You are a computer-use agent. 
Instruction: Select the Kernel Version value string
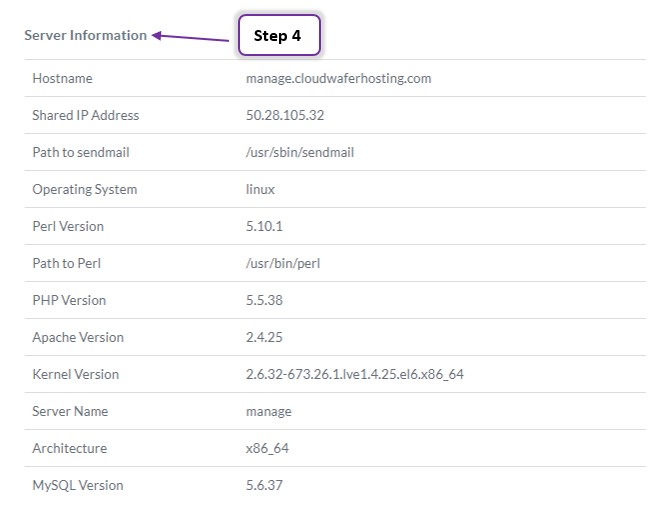pos(354,374)
